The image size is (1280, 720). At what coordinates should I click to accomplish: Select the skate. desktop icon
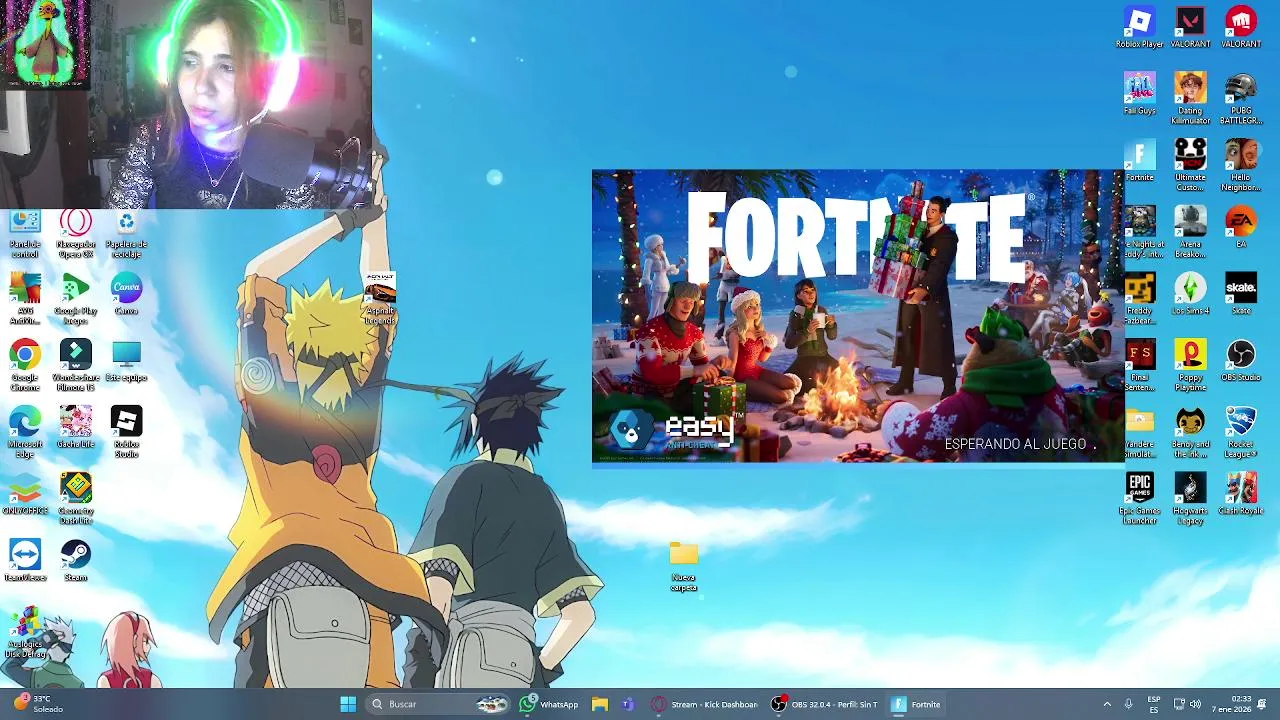coord(1241,294)
